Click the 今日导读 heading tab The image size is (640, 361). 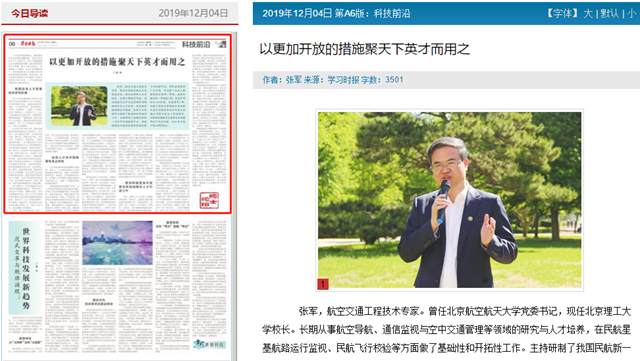pyautogui.click(x=29, y=13)
